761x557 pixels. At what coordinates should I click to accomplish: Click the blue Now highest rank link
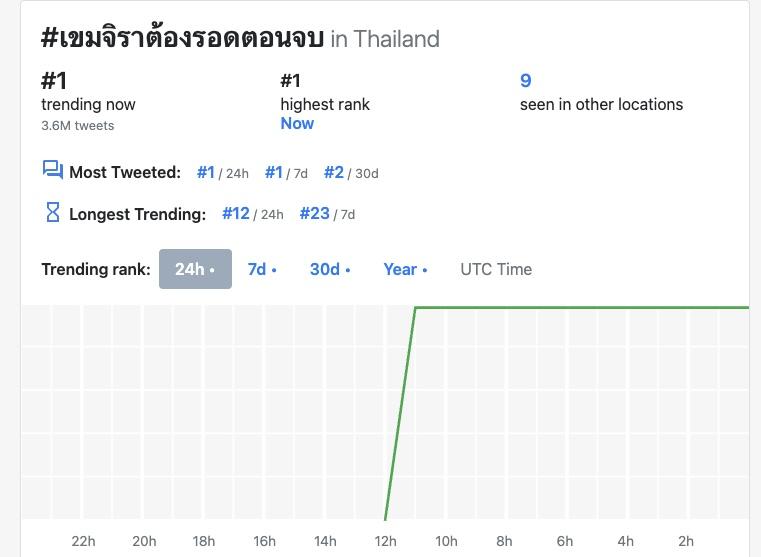(297, 123)
